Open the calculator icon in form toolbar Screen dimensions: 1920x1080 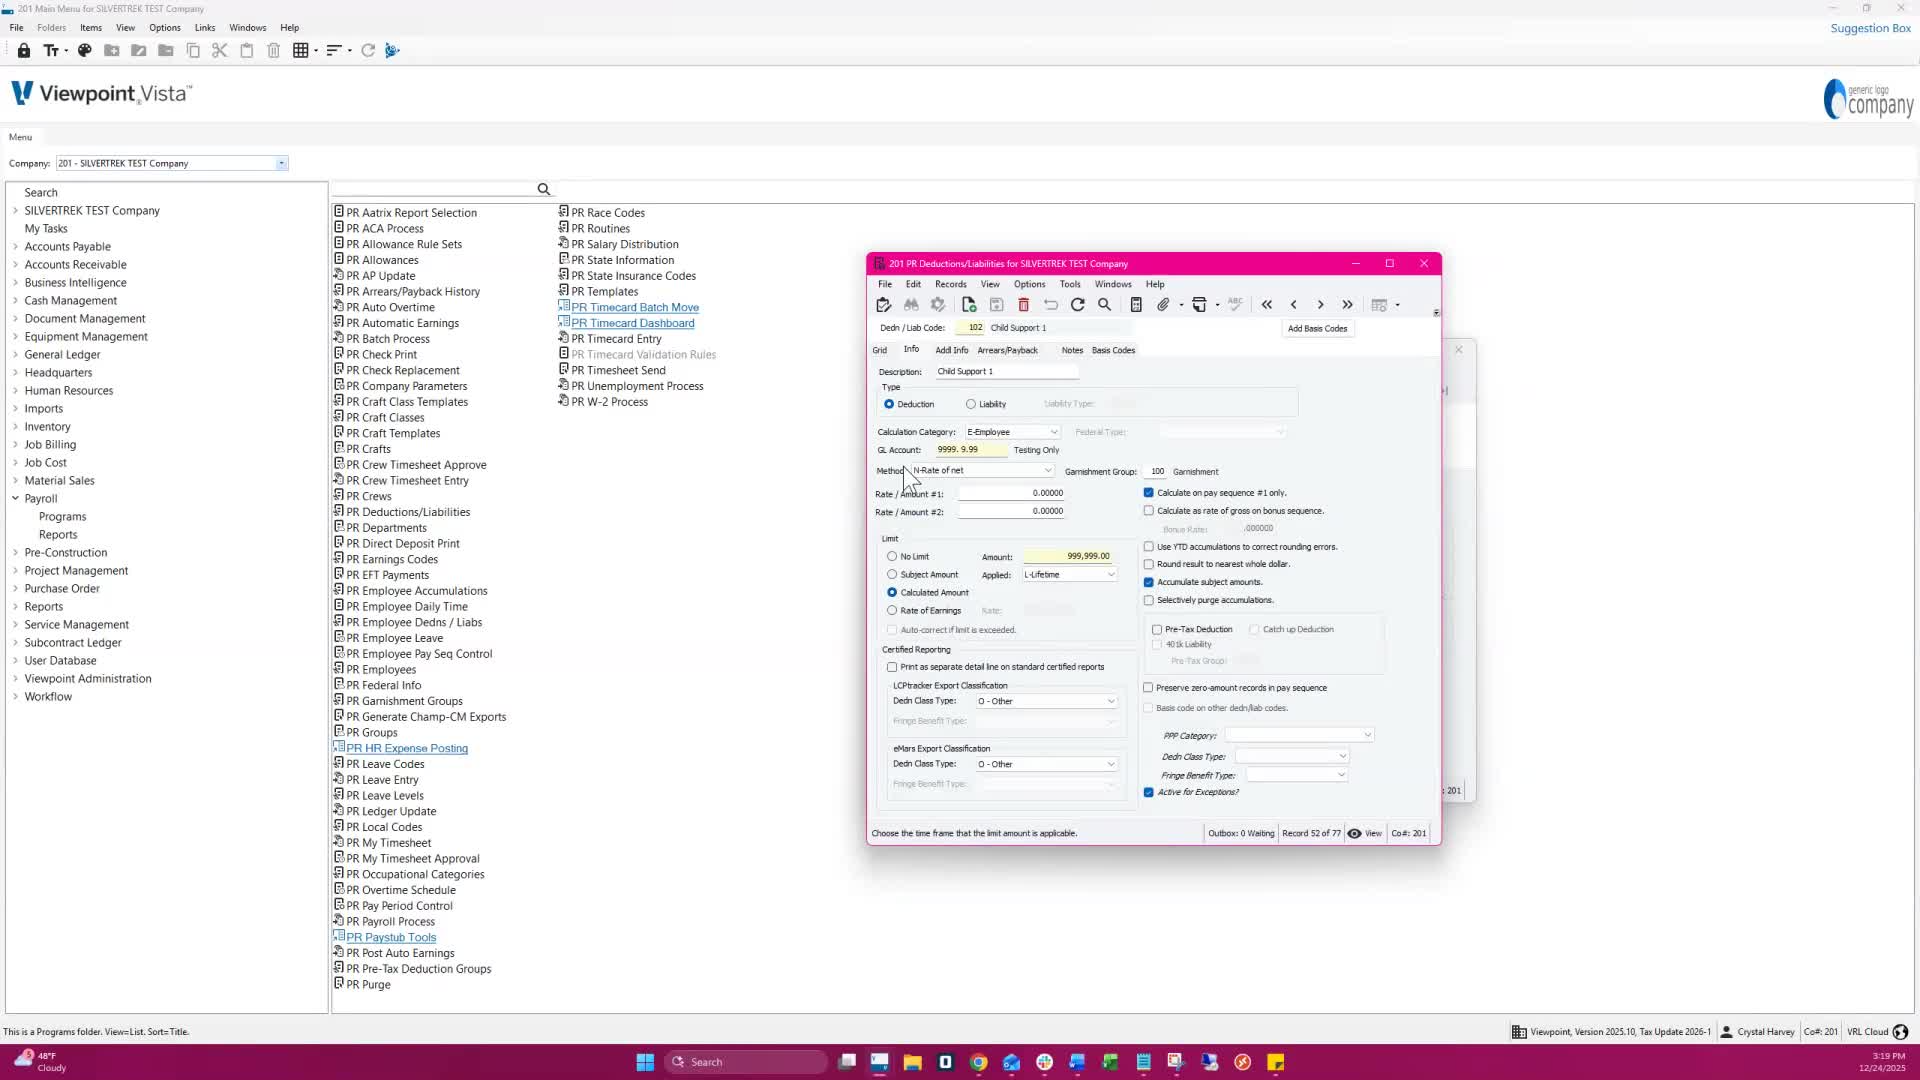(x=1136, y=305)
